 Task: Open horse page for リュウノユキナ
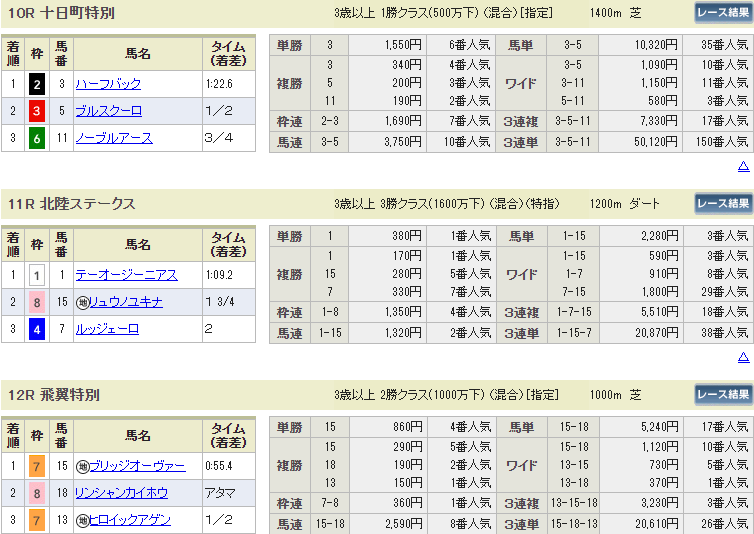click(126, 302)
